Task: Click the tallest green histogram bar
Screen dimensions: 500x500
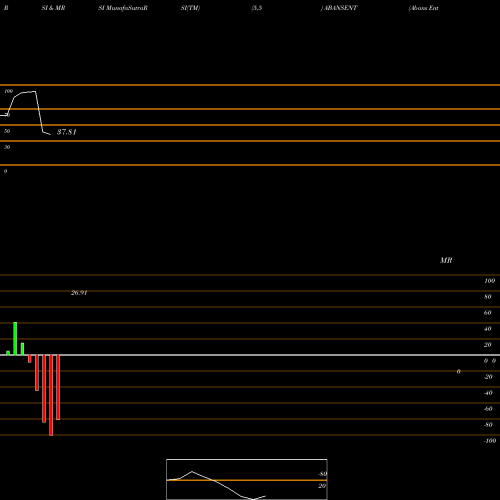Action: pos(15,338)
